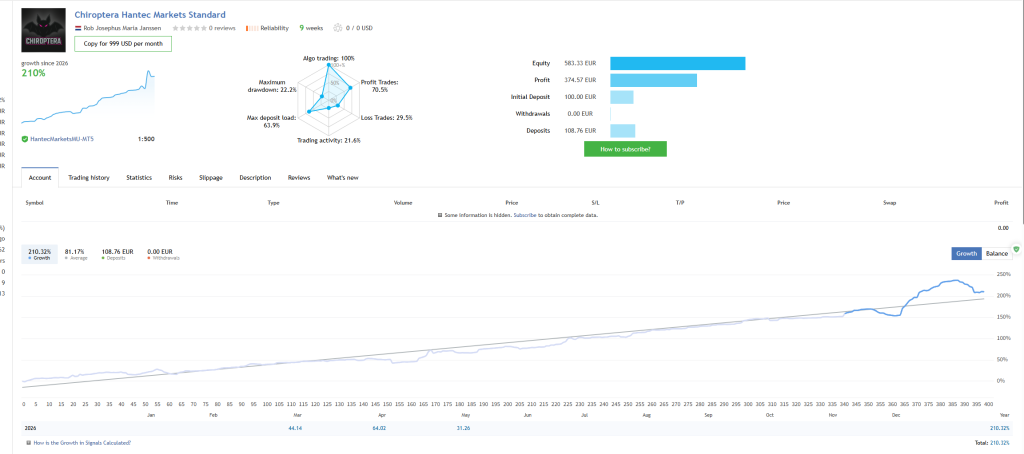
Task: Switch chart to Balance view
Action: pos(997,253)
